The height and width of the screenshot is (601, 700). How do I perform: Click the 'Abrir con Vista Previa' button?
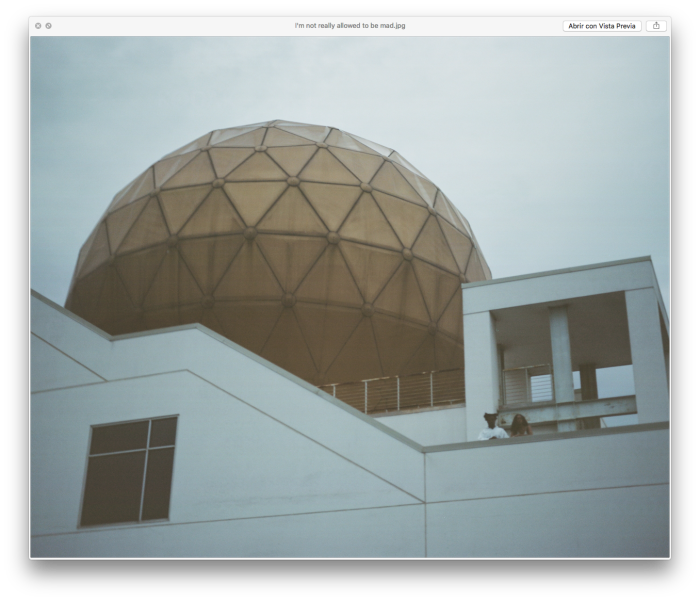[x=602, y=26]
